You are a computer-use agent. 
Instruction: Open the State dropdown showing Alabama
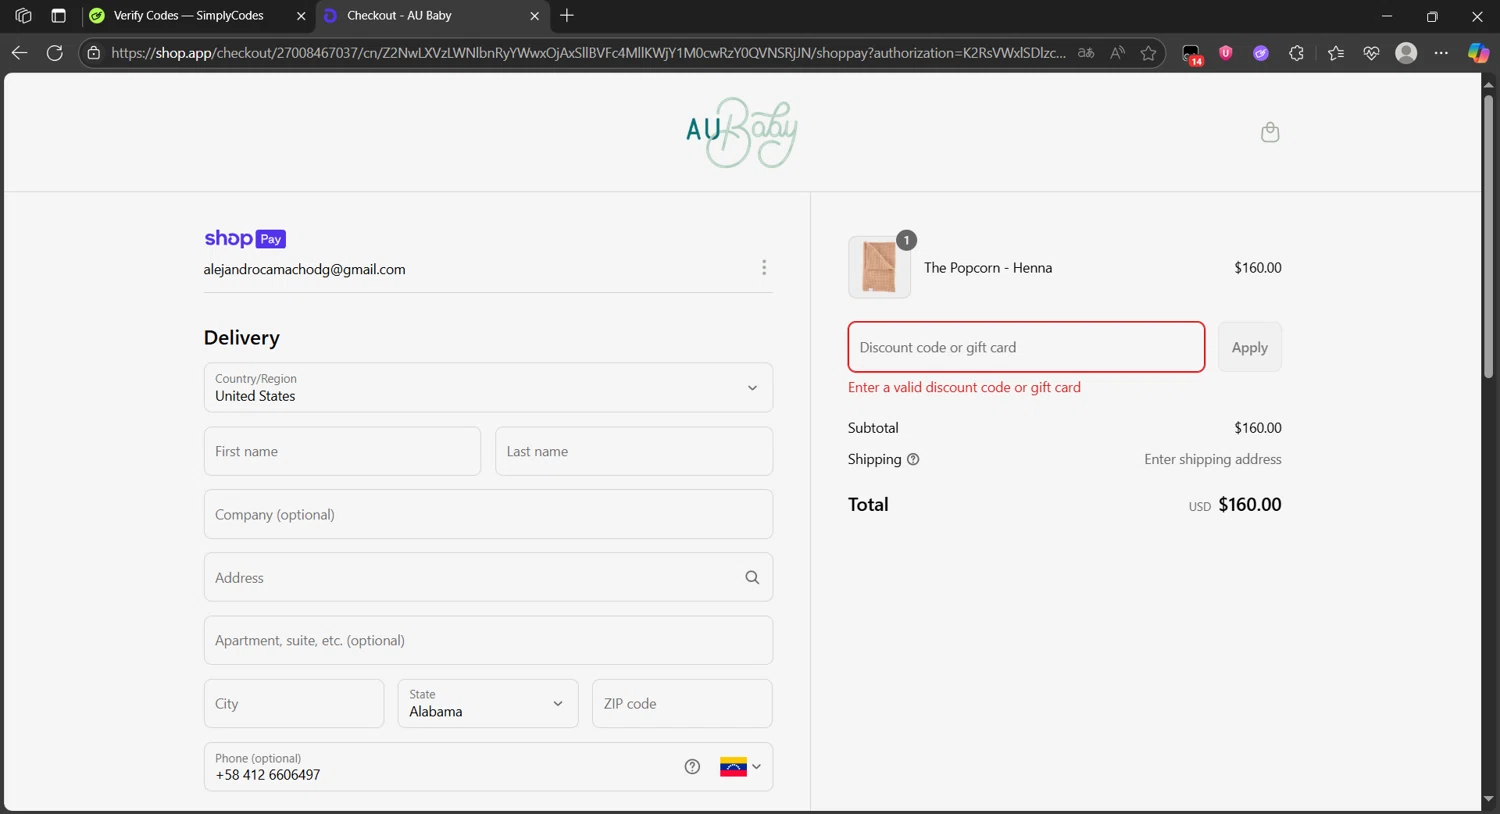pyautogui.click(x=488, y=704)
